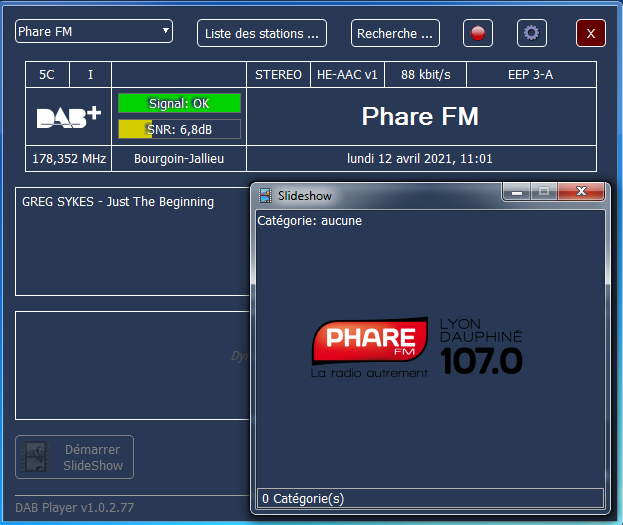The height and width of the screenshot is (525, 623).
Task: Click the SNR 6,8dB level bar
Action: pos(179,129)
